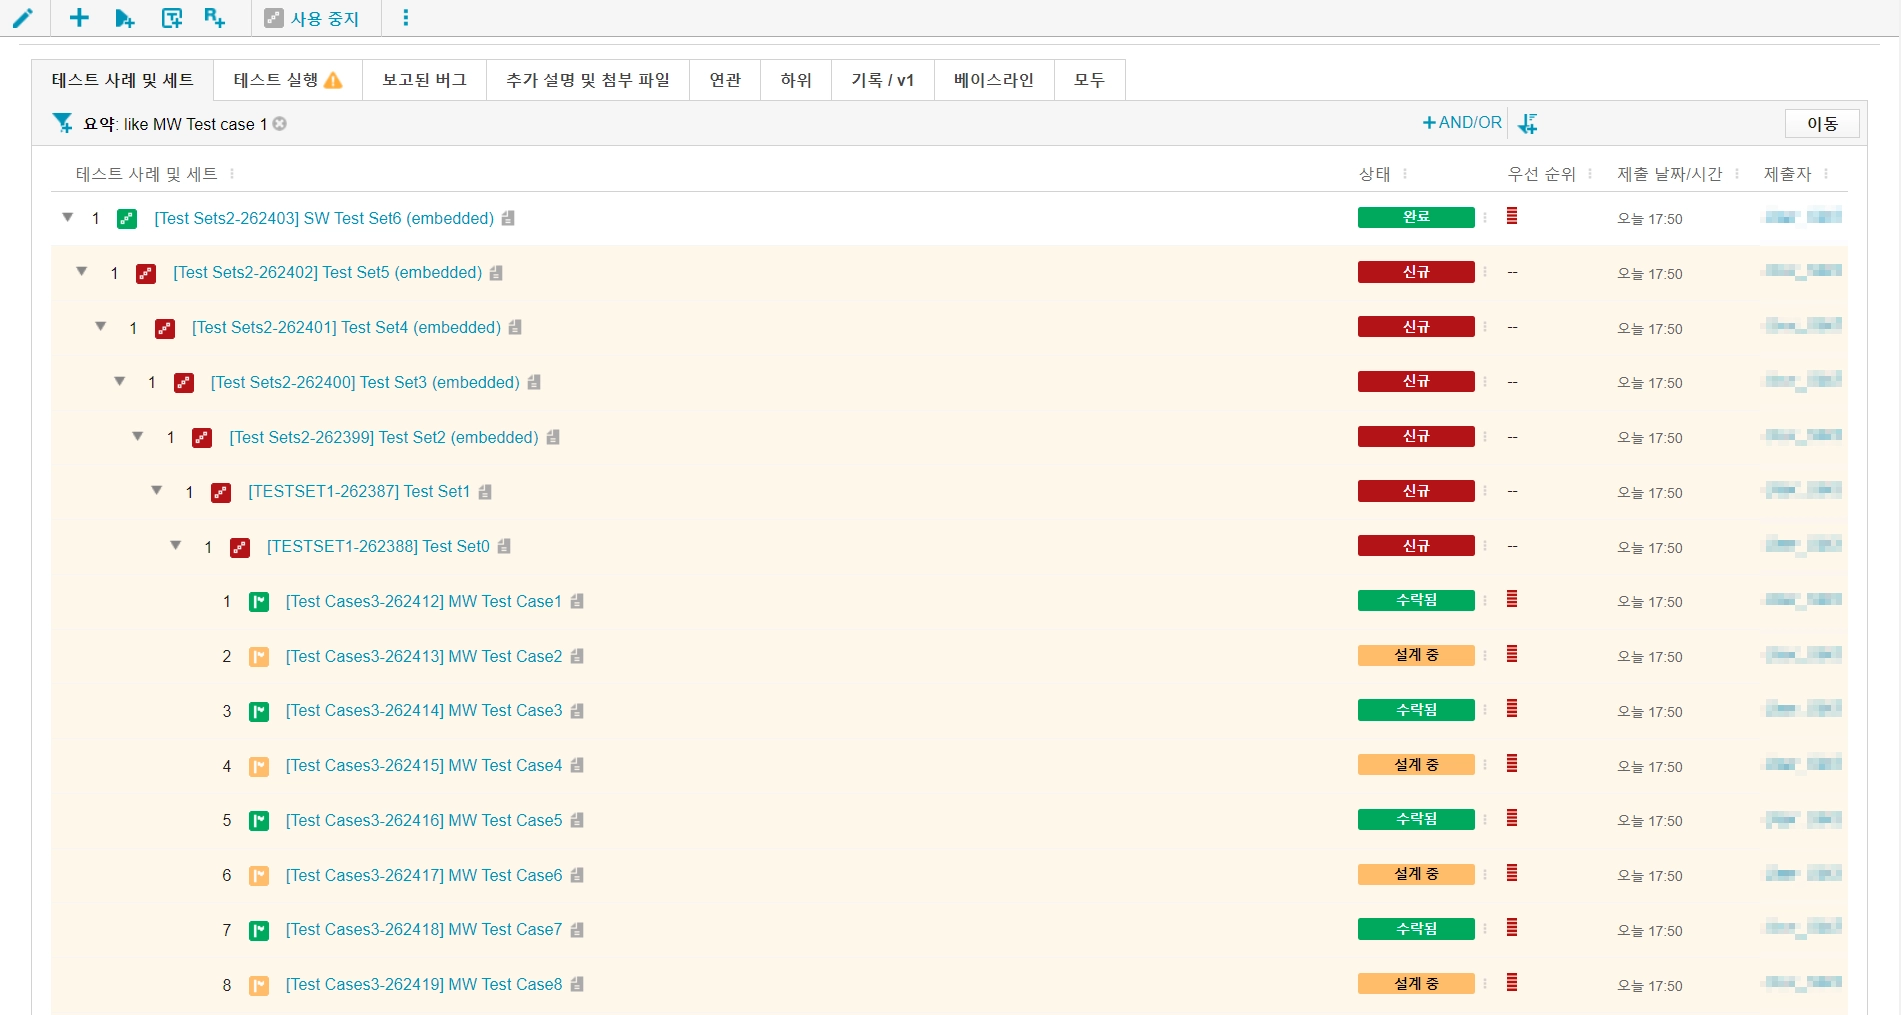1901x1015 pixels.
Task: Open link [Test Sets2-262403] SW Test Set6
Action: pos(324,218)
